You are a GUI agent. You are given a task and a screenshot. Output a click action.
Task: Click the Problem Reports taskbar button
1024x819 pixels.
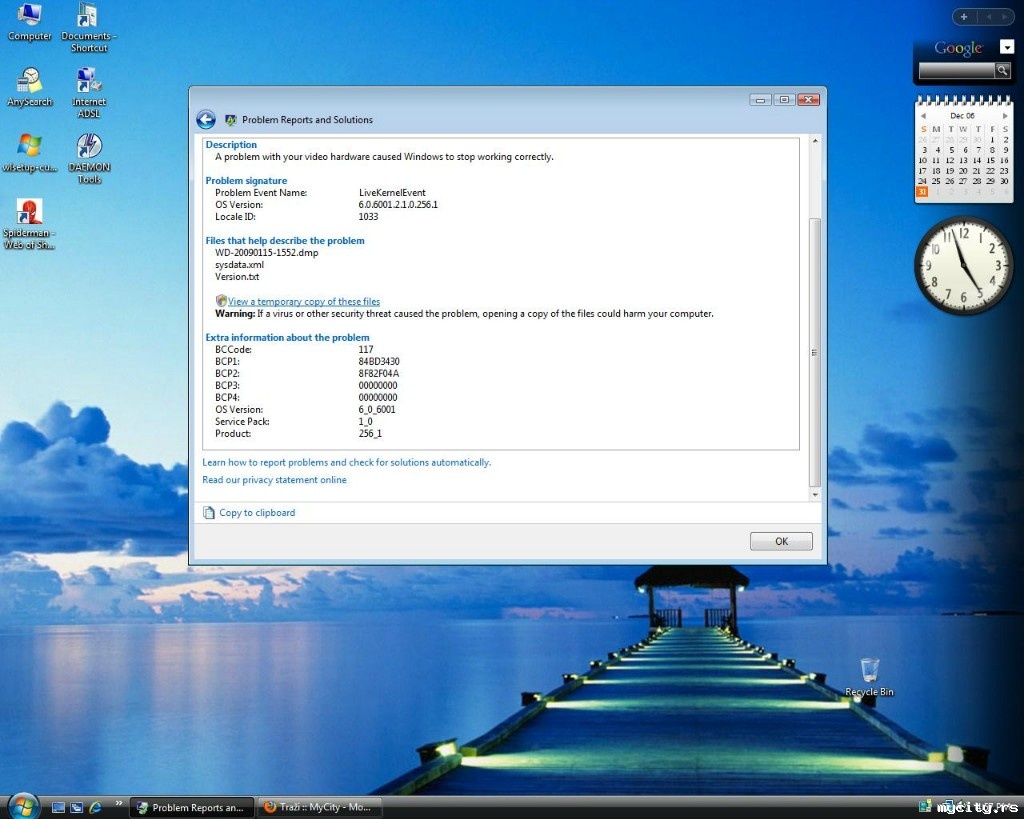189,807
